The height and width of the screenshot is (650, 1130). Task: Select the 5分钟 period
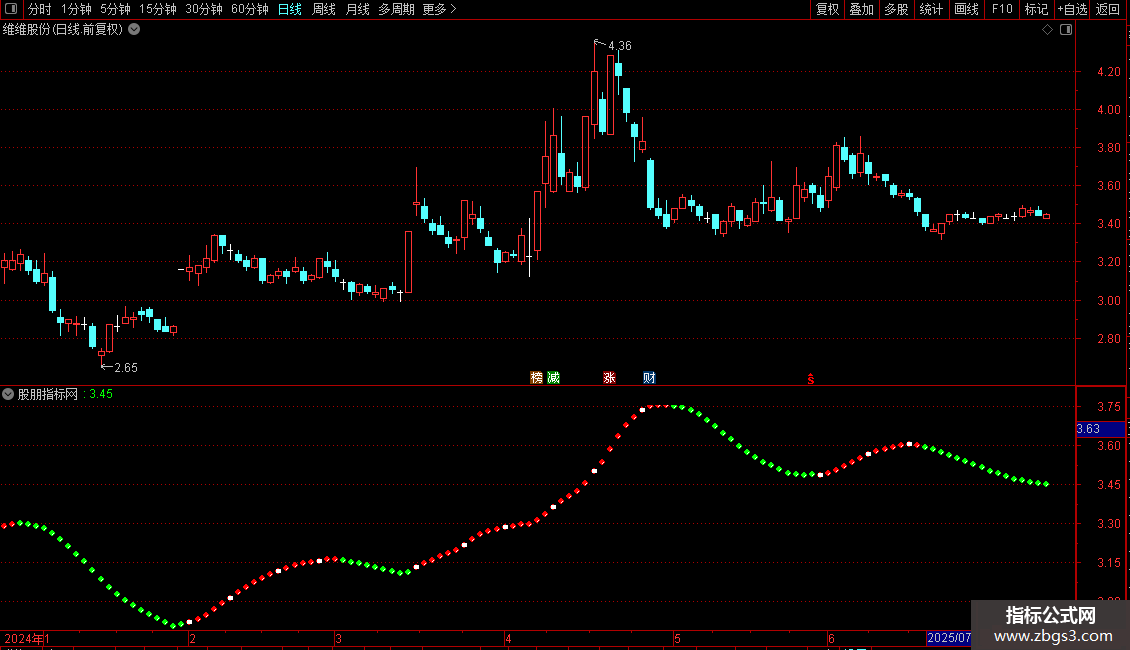point(115,9)
